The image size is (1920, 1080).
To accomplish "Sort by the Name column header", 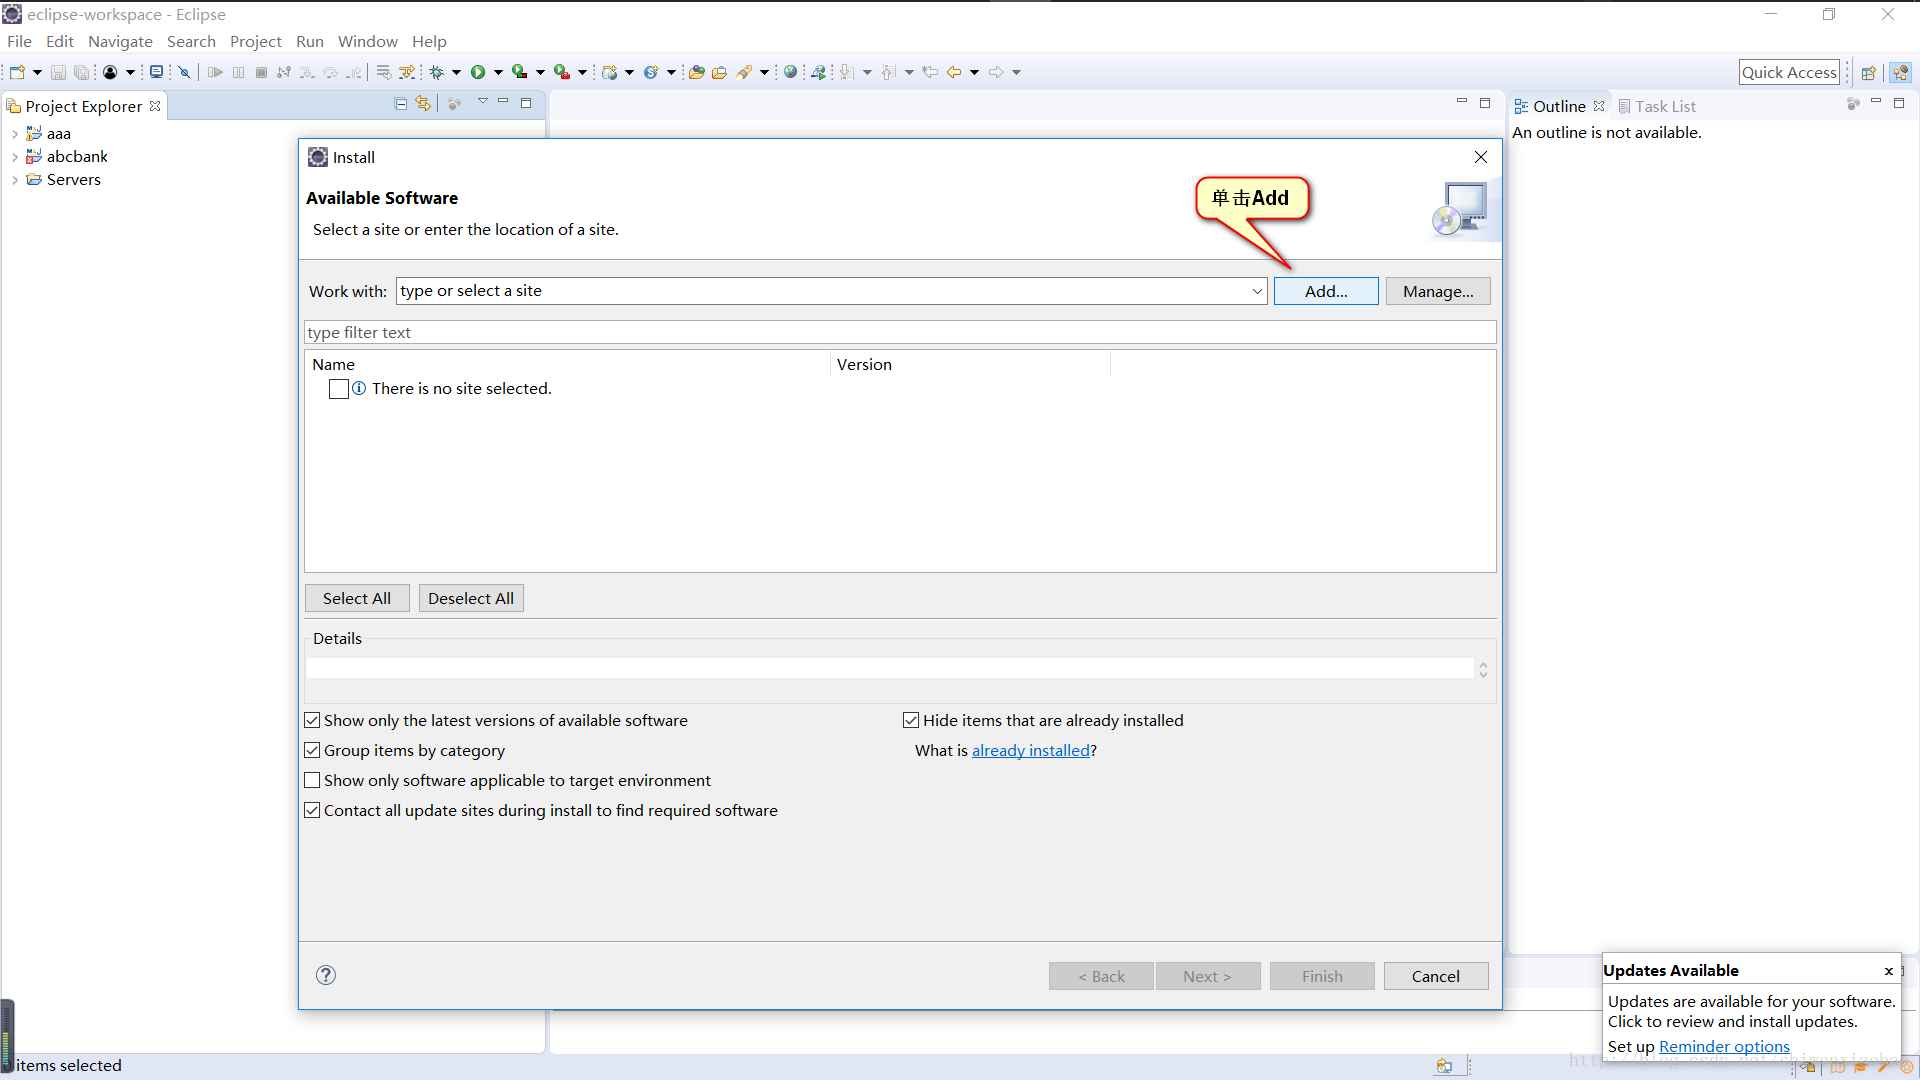I will click(x=567, y=365).
